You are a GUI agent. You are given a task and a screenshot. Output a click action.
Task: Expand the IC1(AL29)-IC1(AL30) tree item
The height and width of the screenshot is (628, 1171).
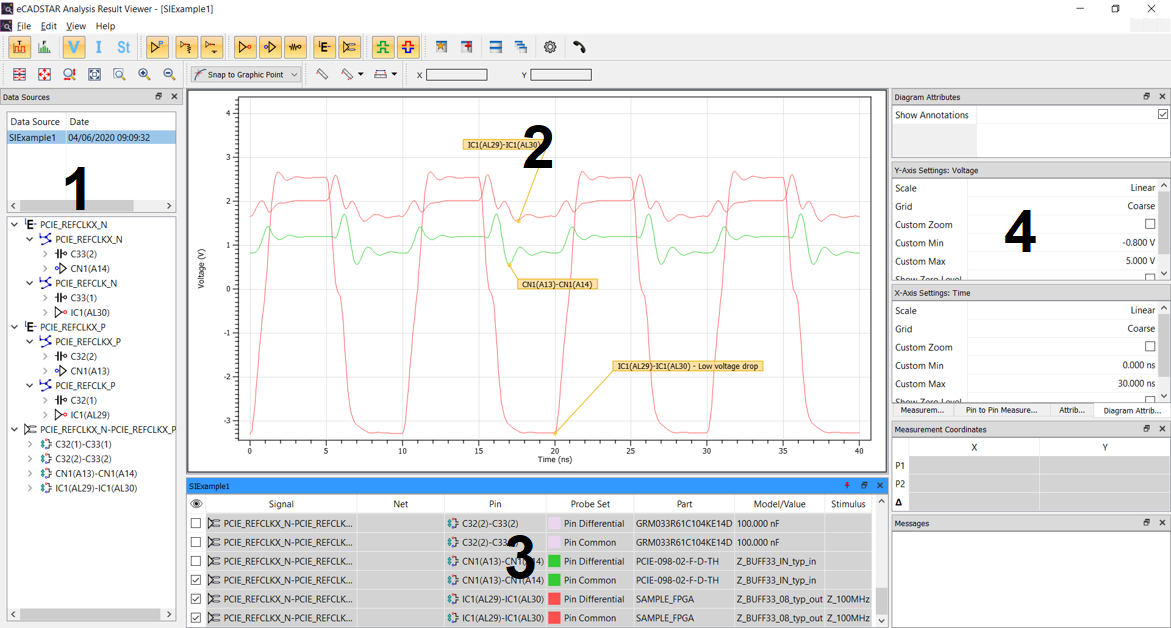30,488
